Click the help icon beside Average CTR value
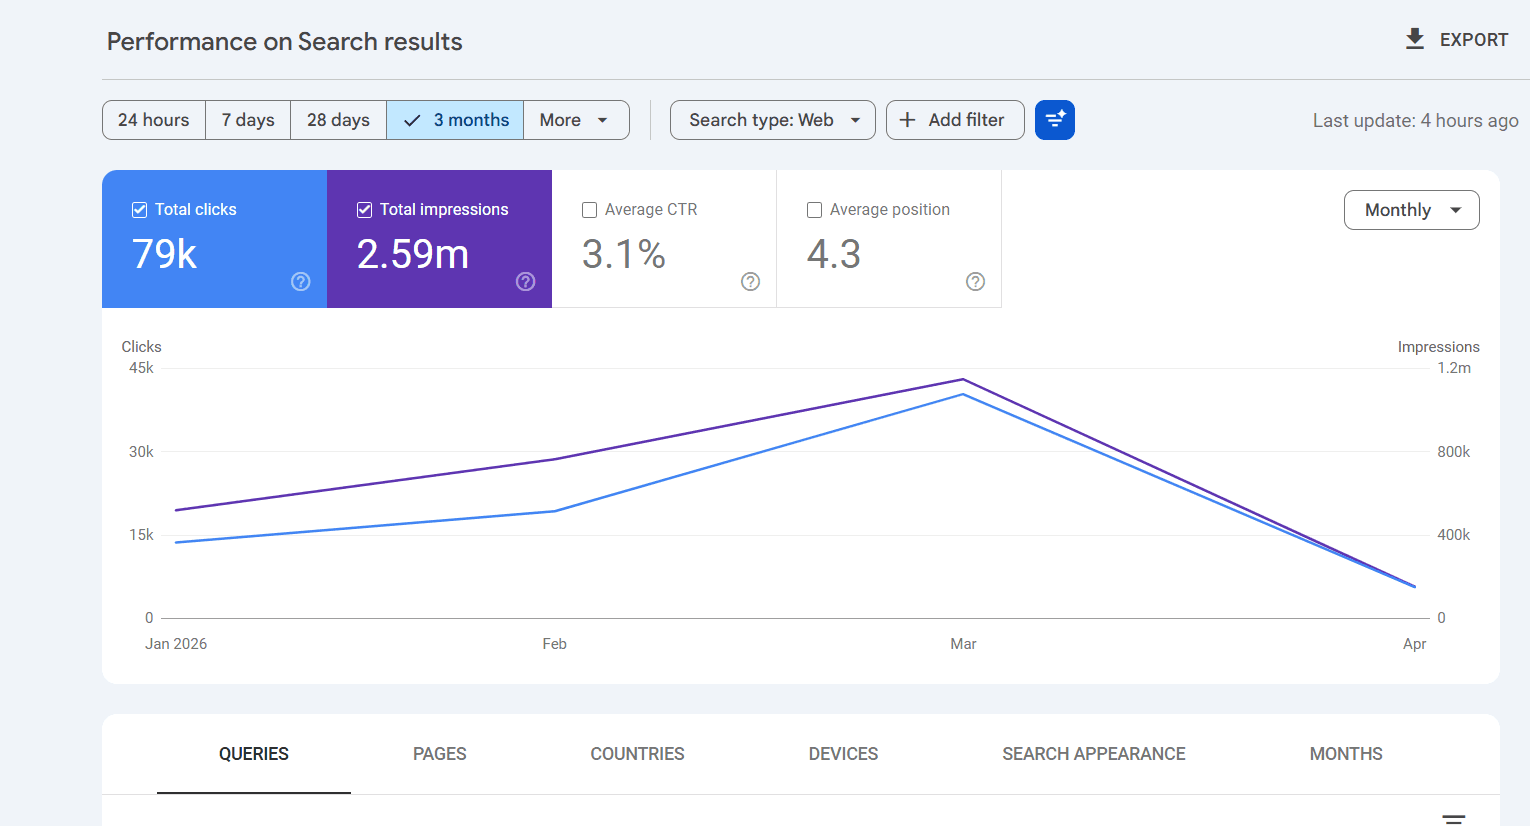 [x=750, y=282]
